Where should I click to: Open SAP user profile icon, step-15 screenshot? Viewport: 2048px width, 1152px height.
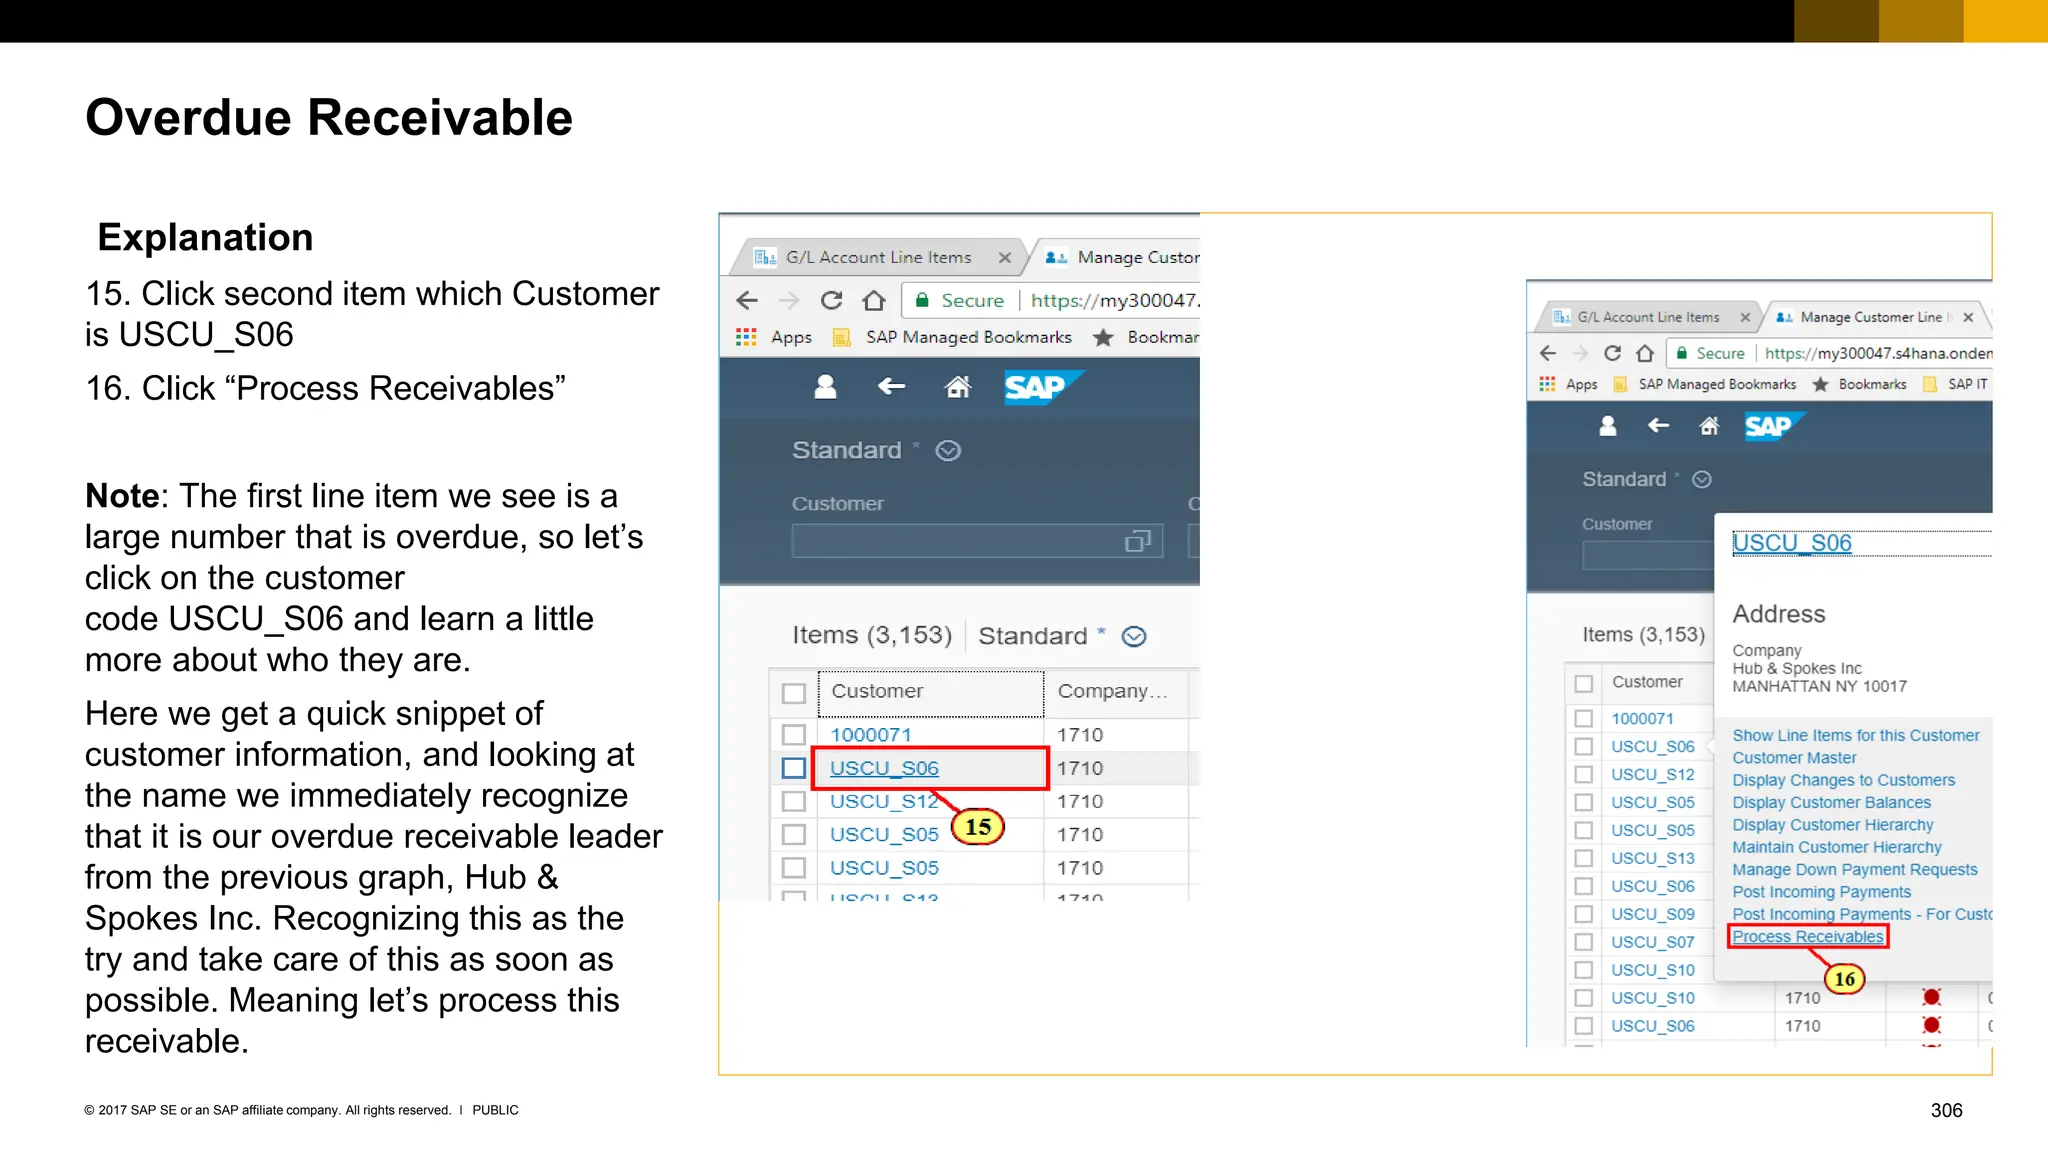point(825,387)
